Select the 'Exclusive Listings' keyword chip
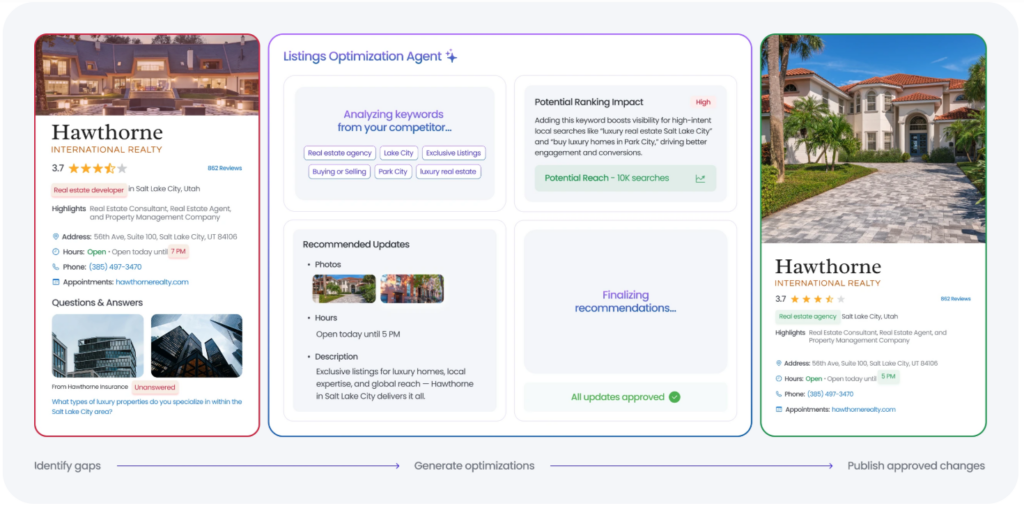 pos(453,153)
